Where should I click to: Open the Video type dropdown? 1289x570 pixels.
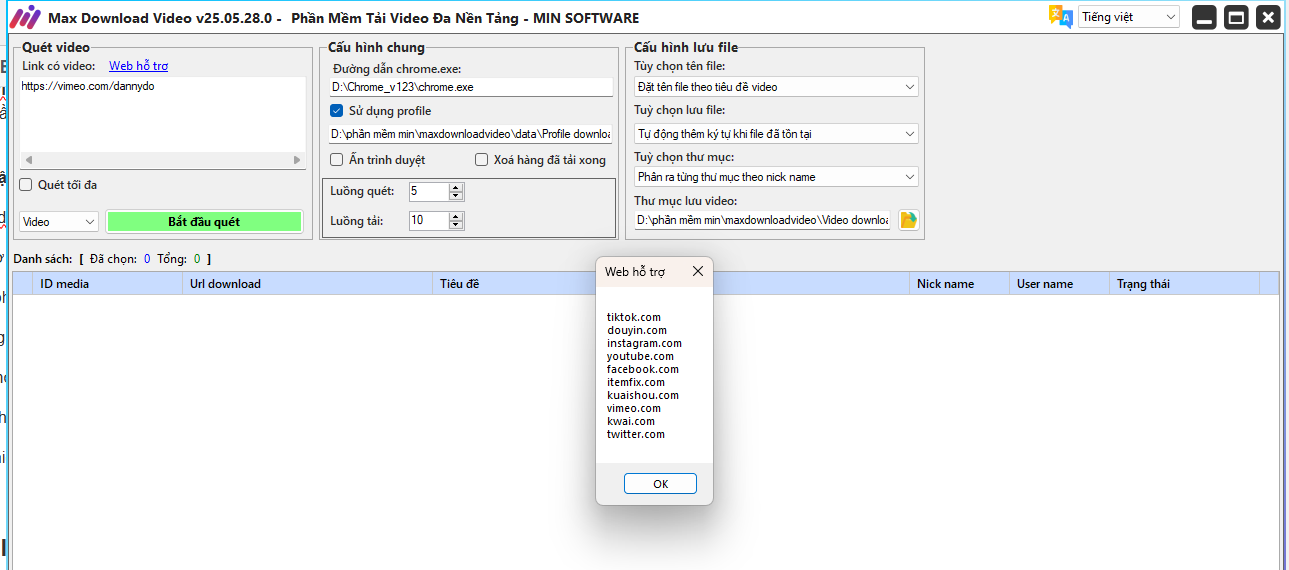59,222
